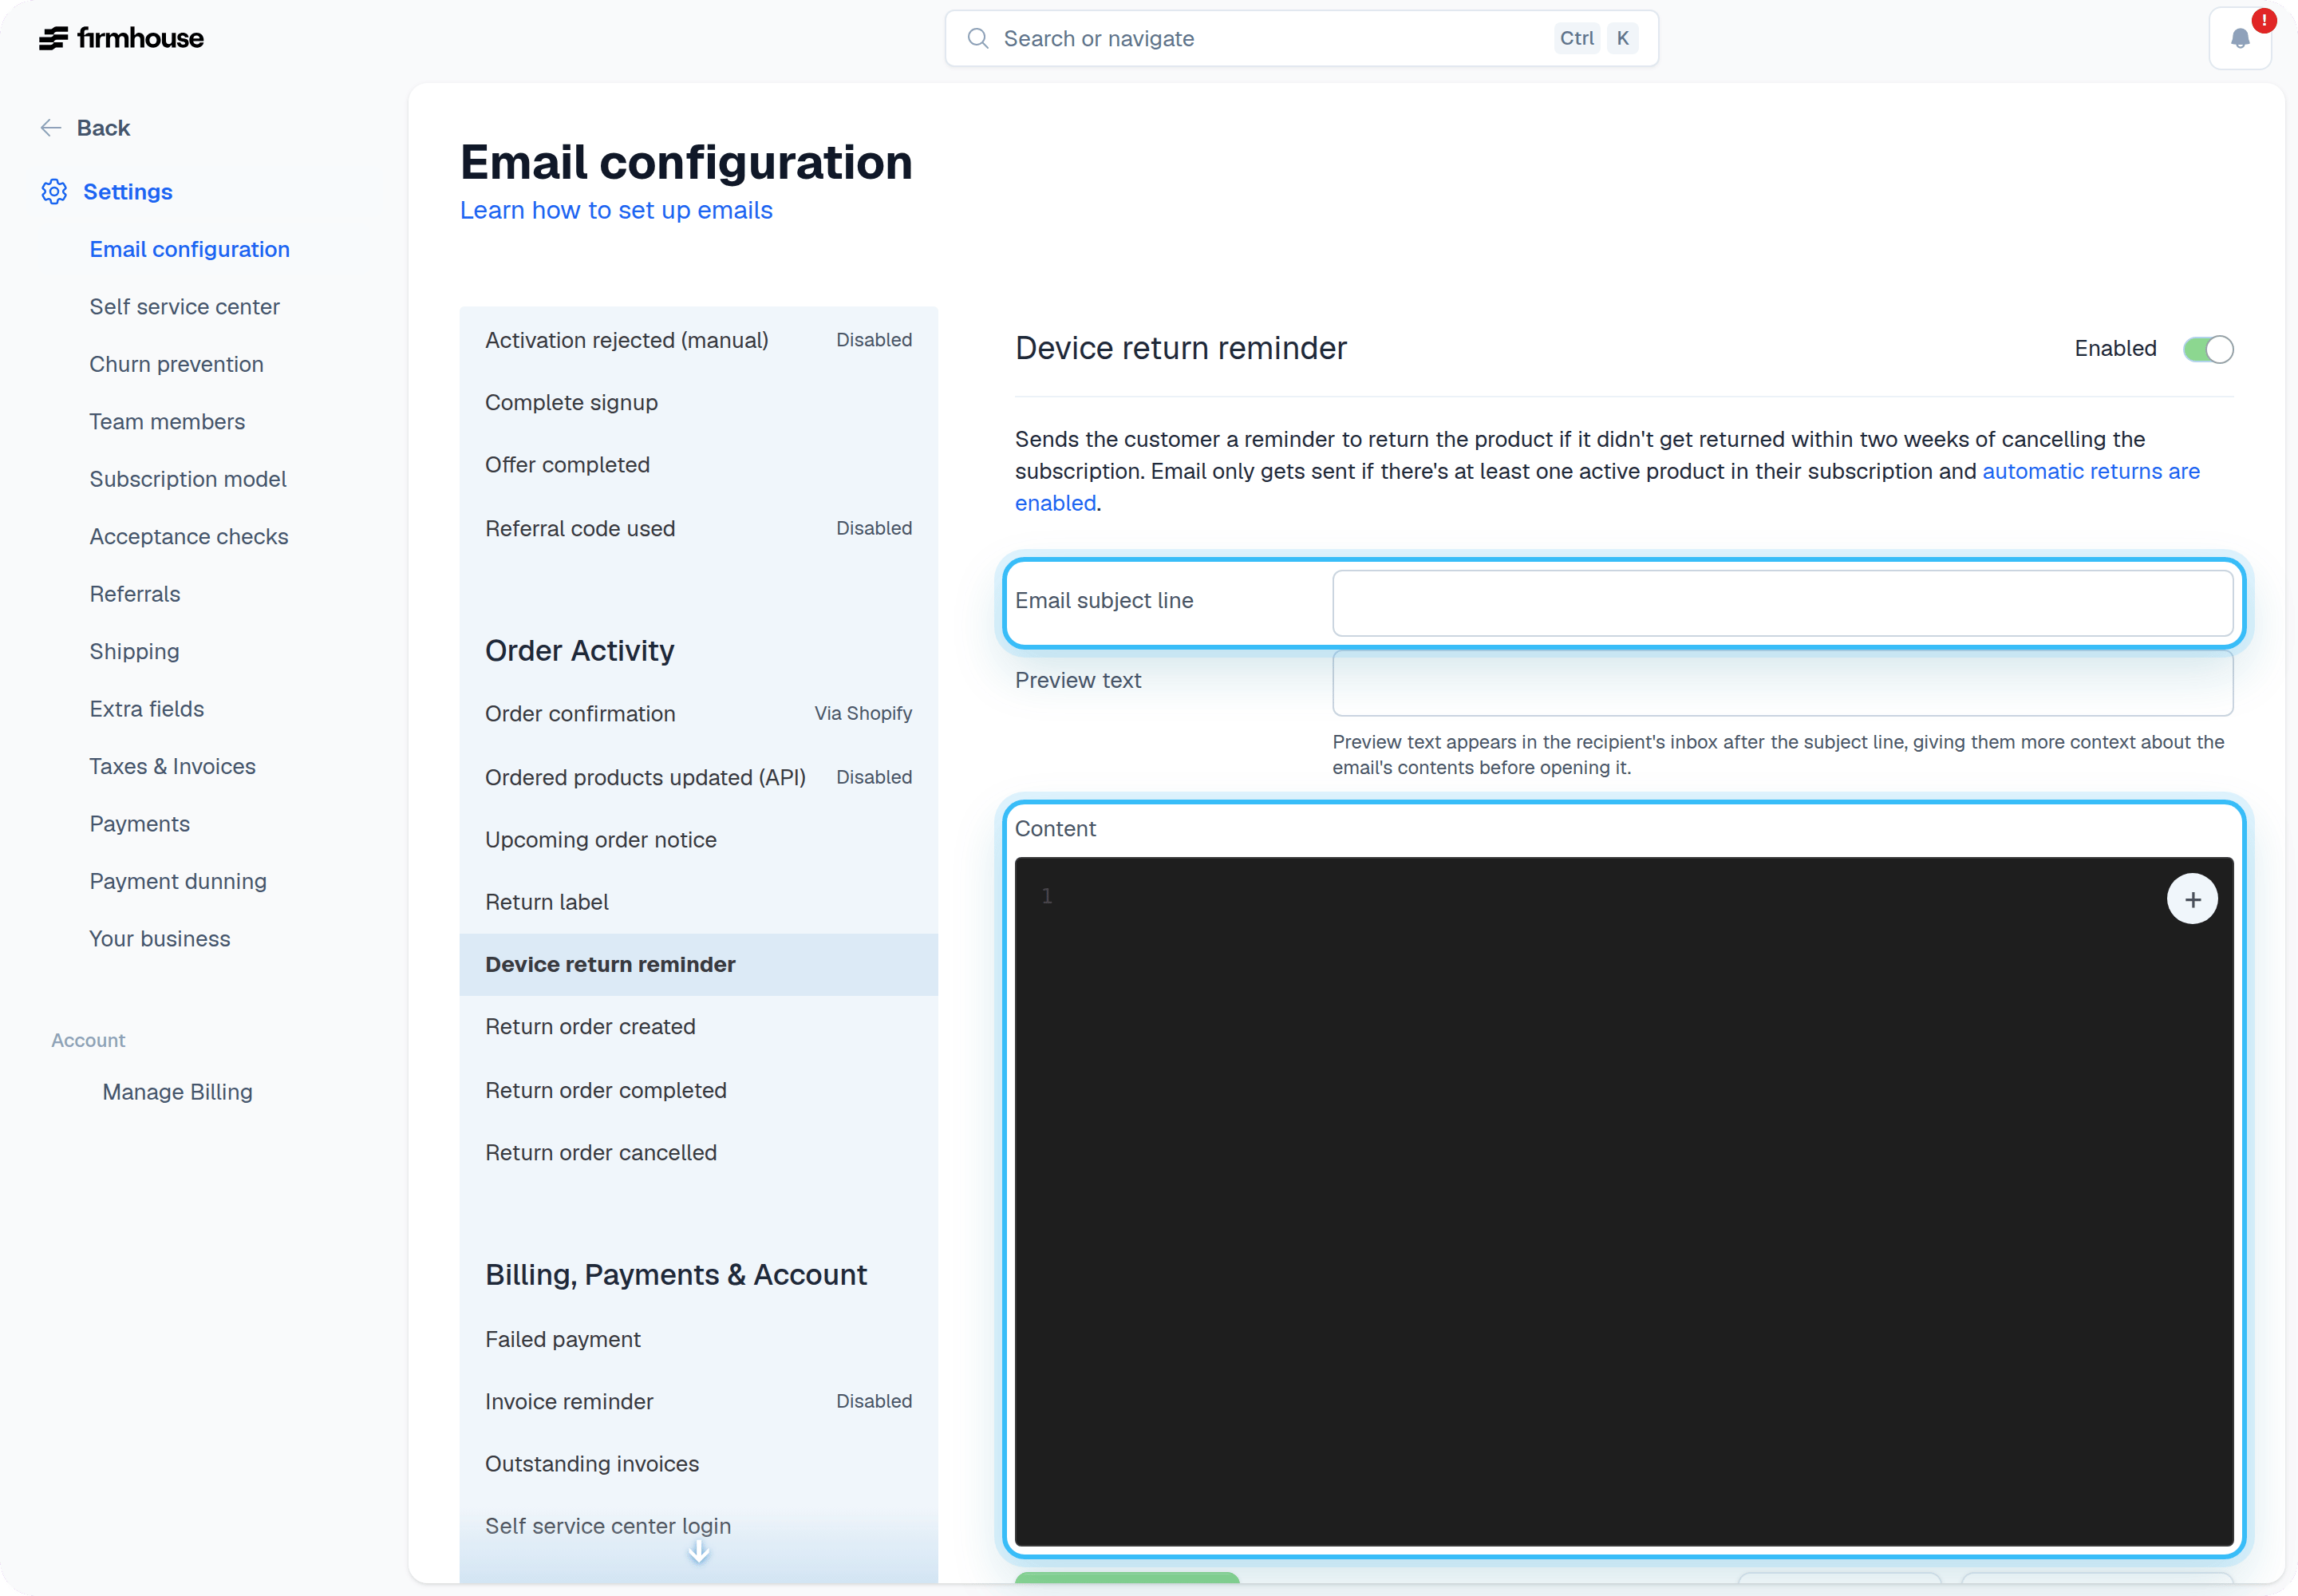Open the Learn how to set up emails link
This screenshot has height=1596, width=2298.
(616, 210)
